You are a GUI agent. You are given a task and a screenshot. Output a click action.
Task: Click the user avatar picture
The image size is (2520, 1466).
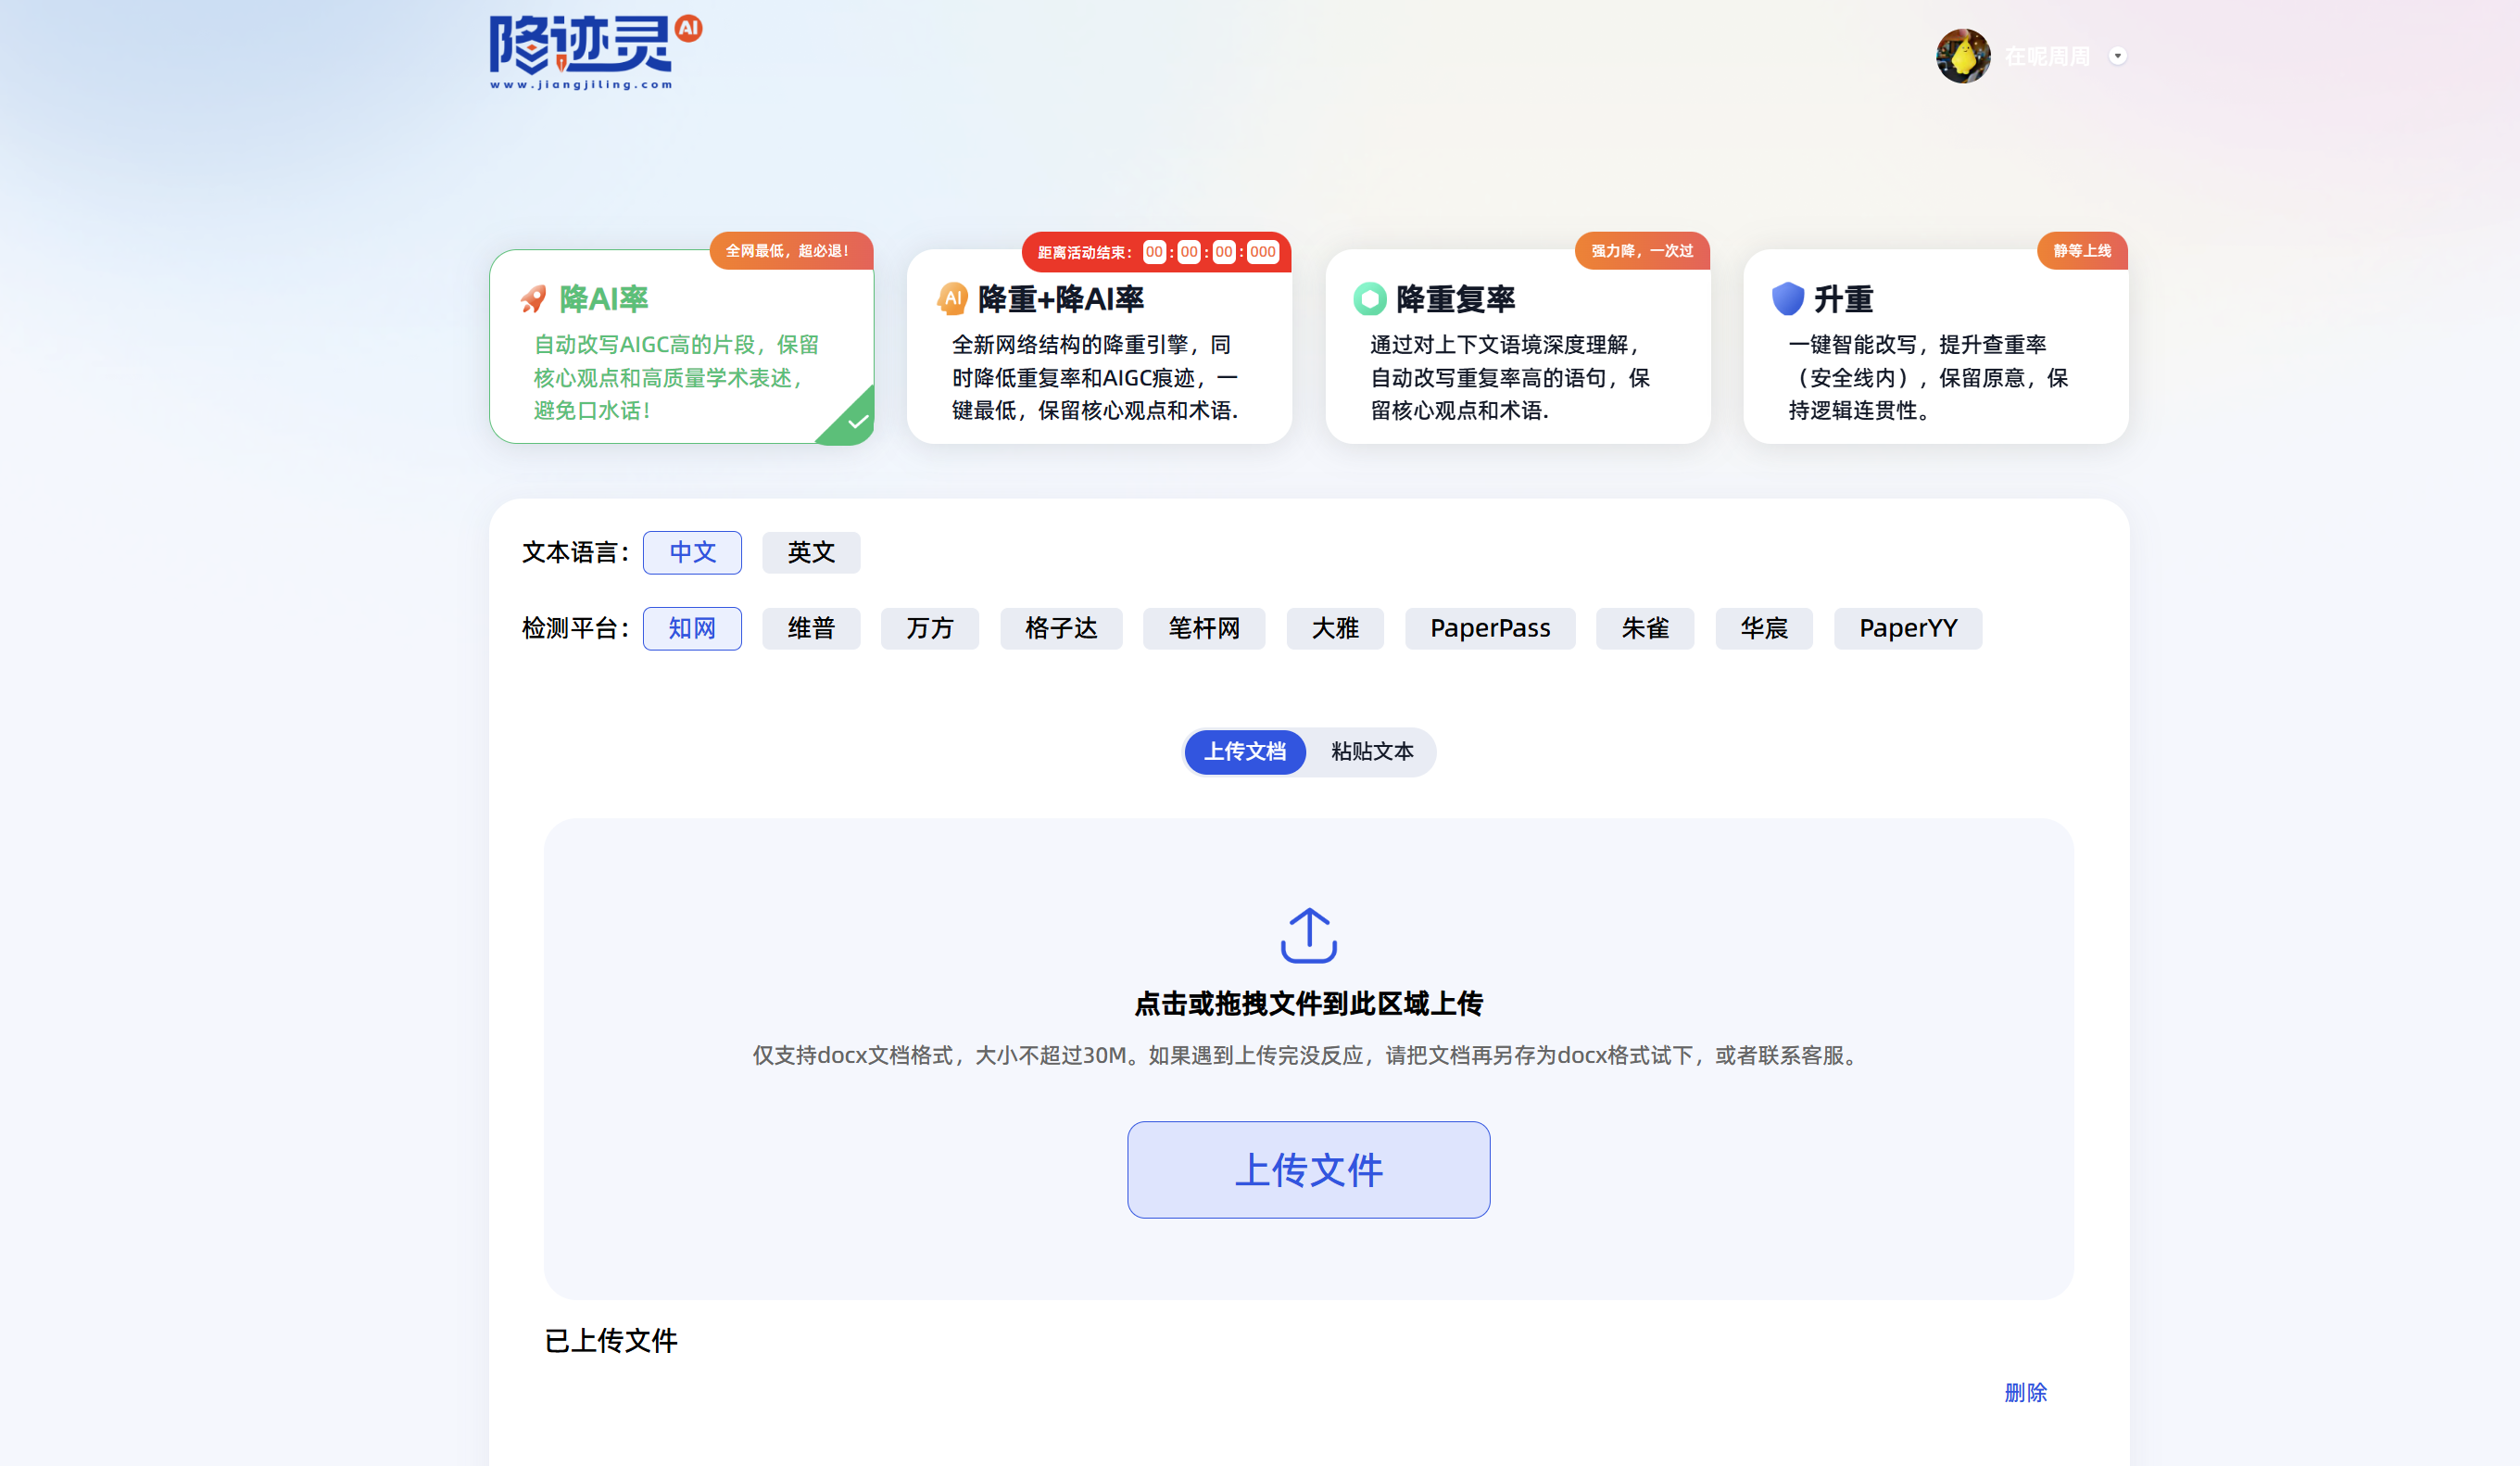click(1962, 56)
